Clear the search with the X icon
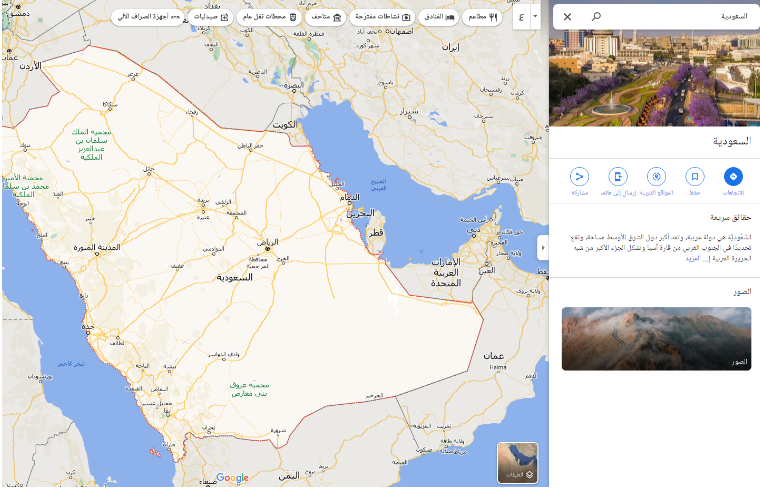 point(567,16)
